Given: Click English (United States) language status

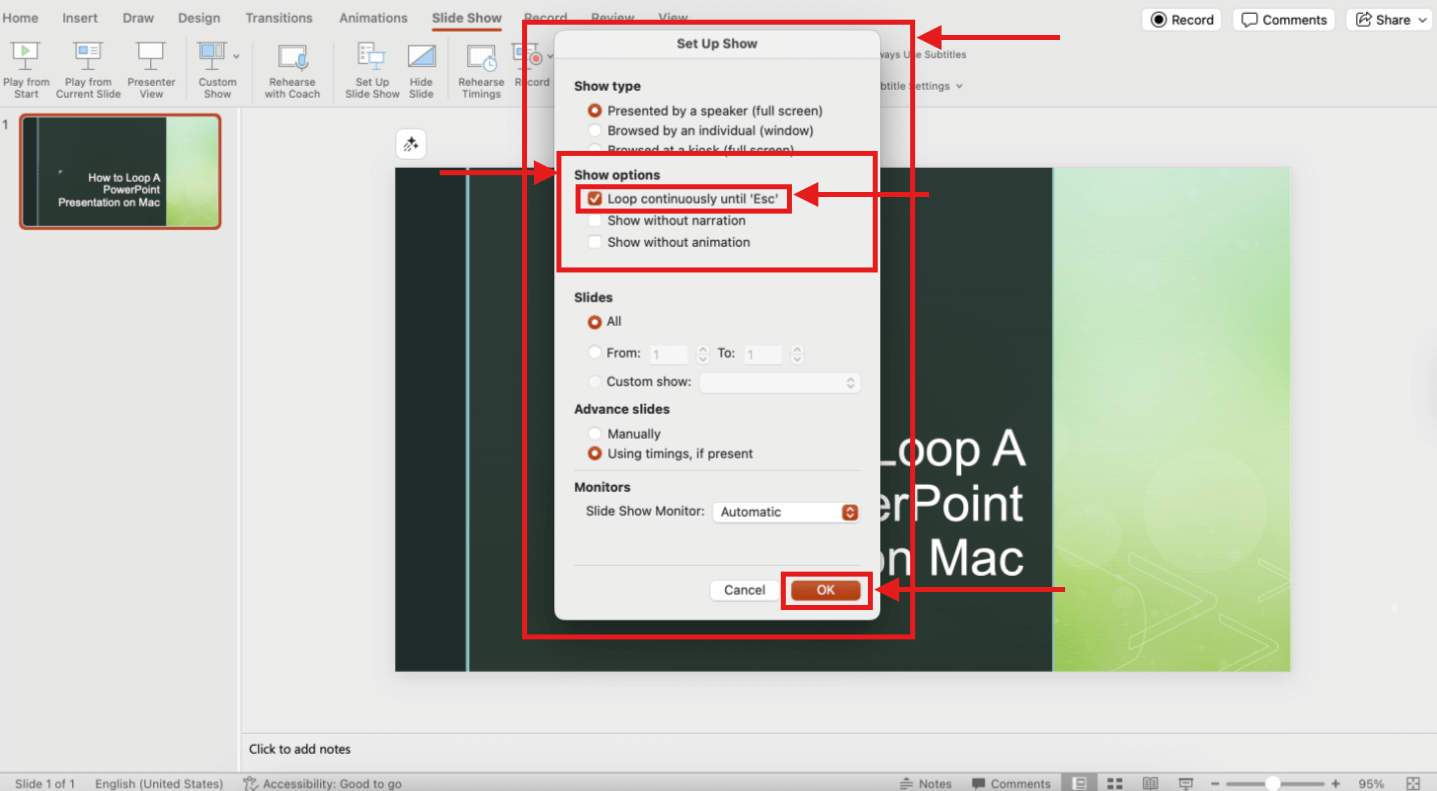Looking at the screenshot, I should [159, 784].
